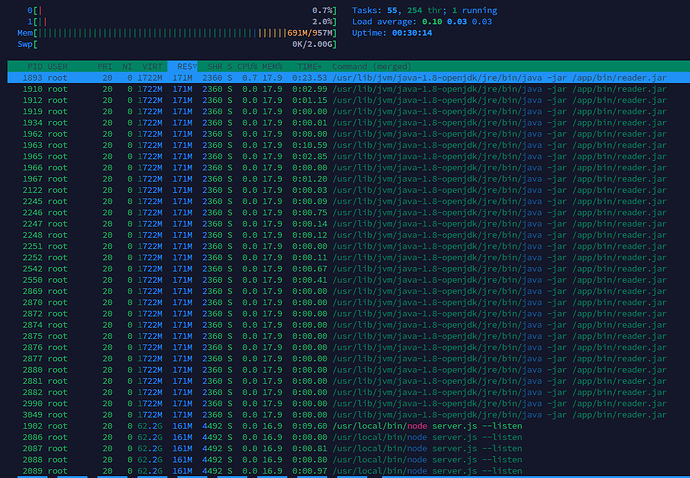Select java process row PID 2247

[x=349, y=224]
